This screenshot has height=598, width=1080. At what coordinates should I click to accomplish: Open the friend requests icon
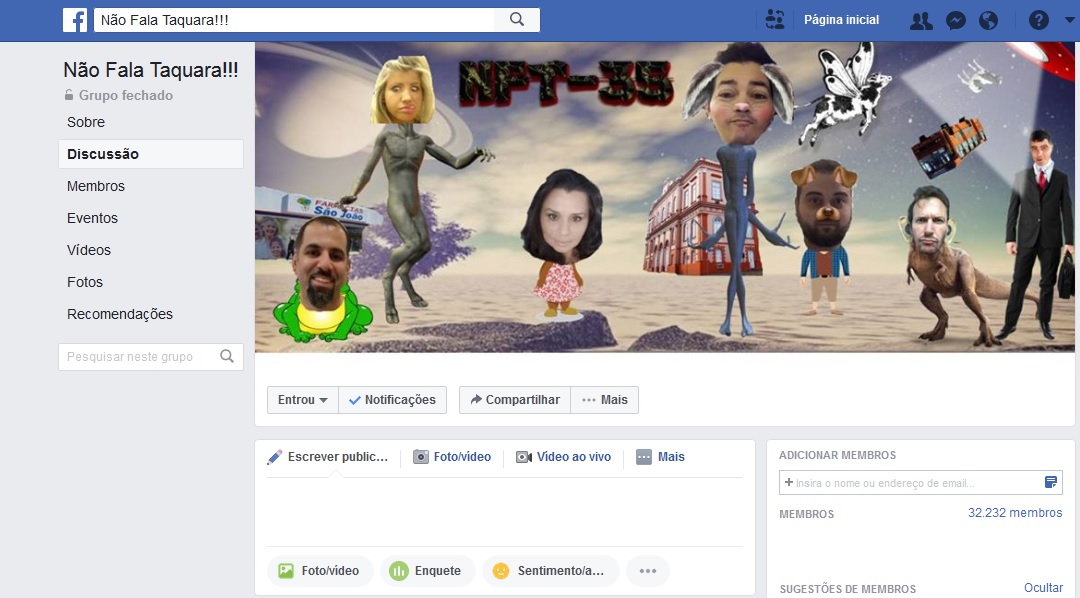coord(920,19)
